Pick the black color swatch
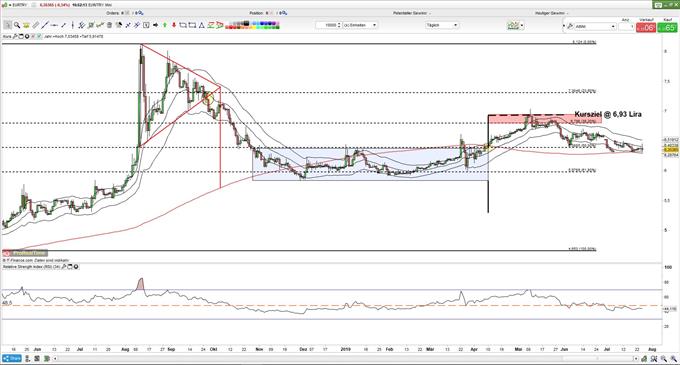This screenshot has height=365, width=680. point(246,23)
